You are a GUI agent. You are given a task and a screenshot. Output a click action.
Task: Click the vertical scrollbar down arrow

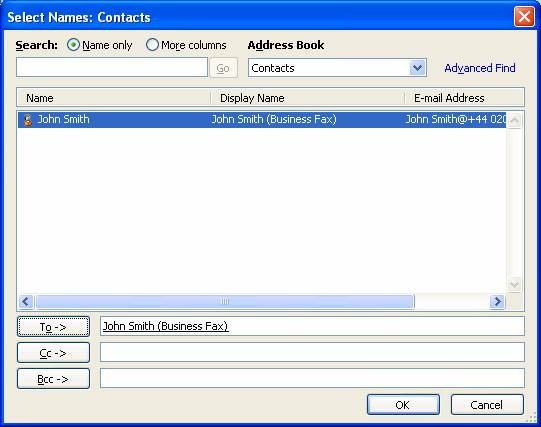[x=514, y=285]
